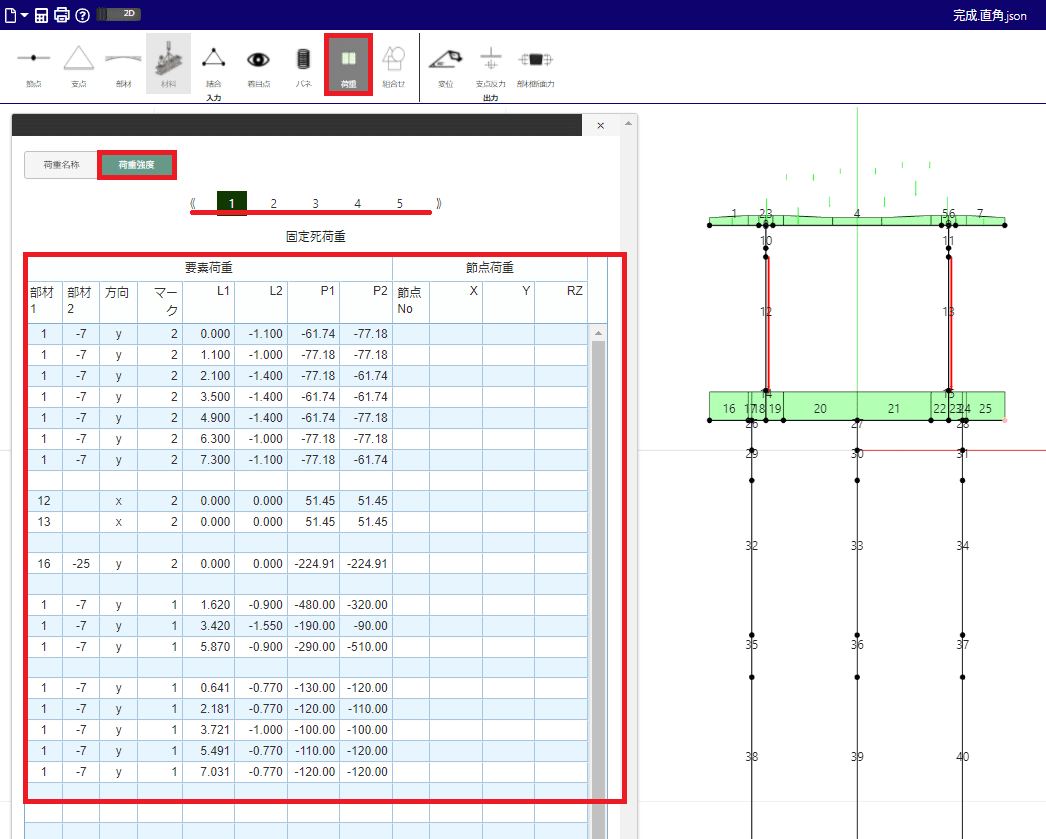Open the new file menu icon
The height and width of the screenshot is (839, 1046).
coord(11,15)
